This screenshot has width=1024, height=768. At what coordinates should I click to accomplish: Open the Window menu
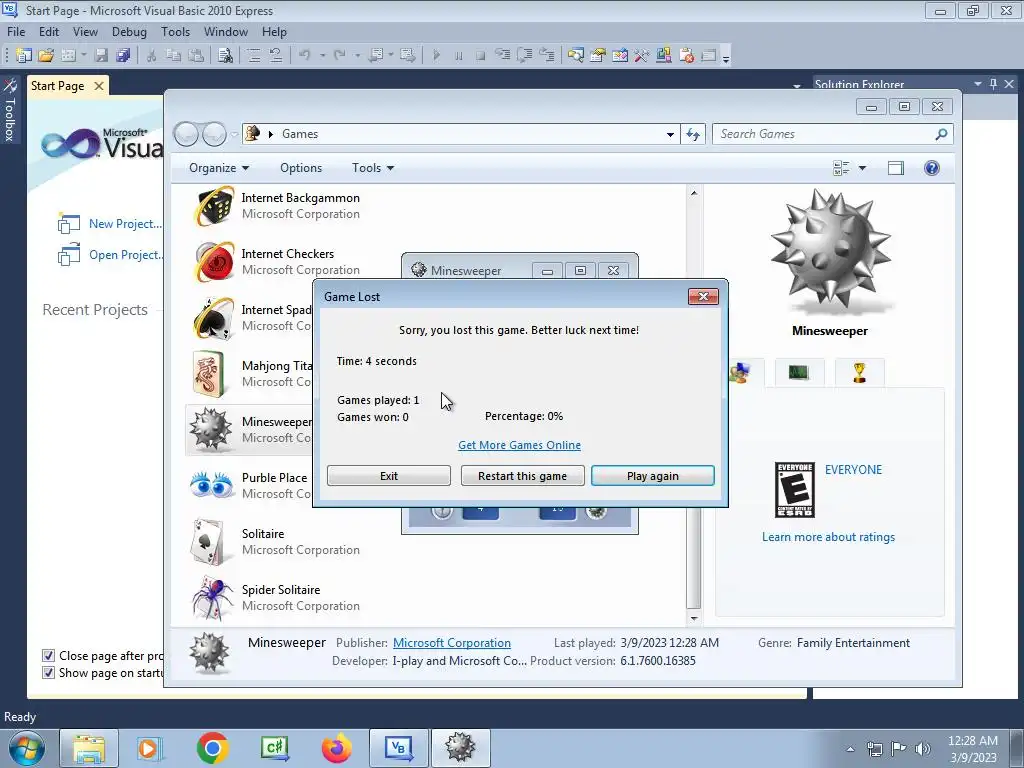[225, 32]
